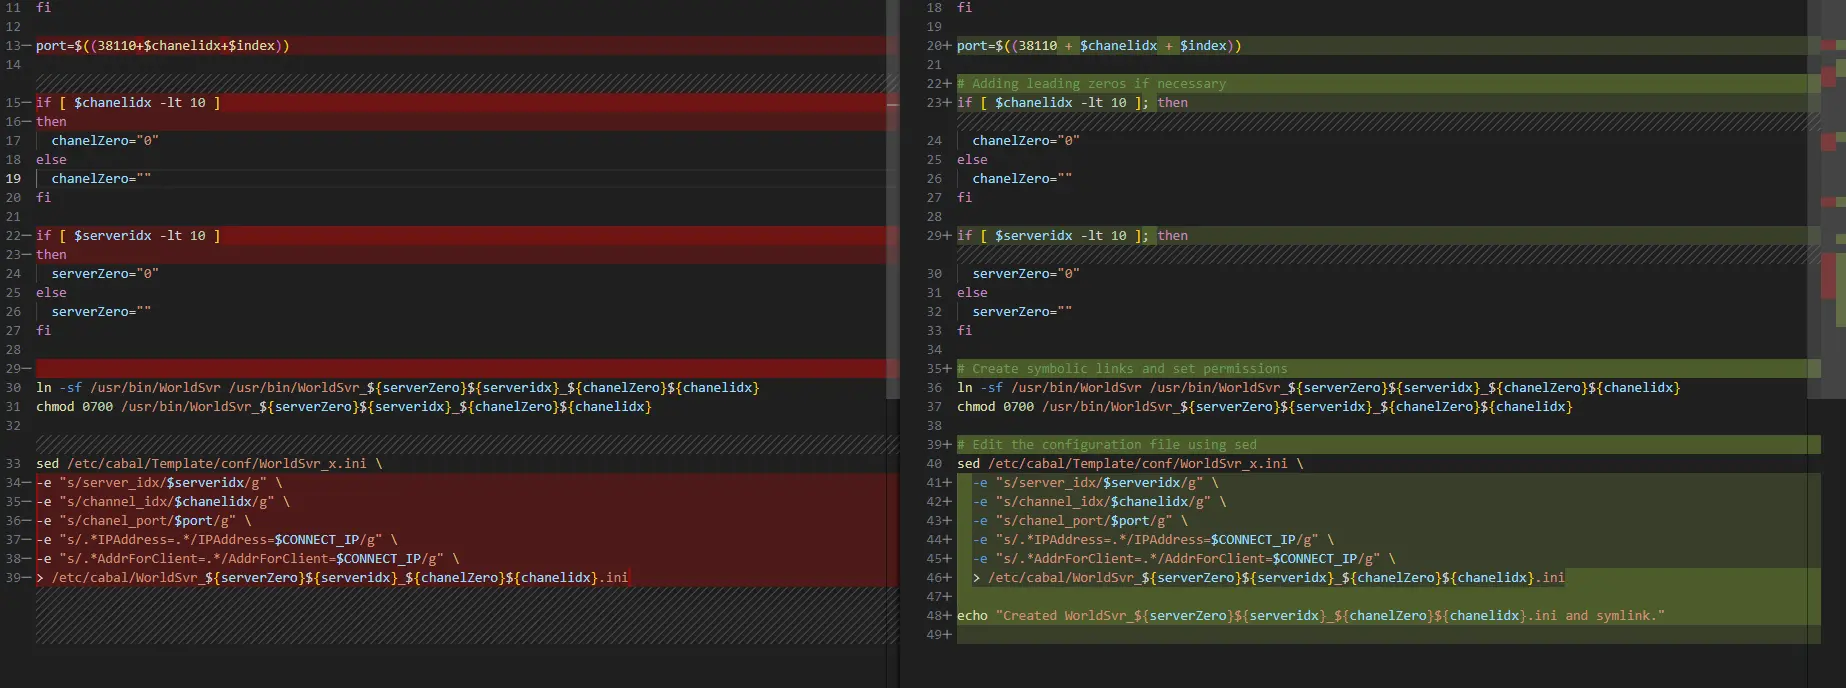Click added '> /etc/cabal/WorldSvr_' output line on right
The image size is (1846, 688).
point(1269,577)
